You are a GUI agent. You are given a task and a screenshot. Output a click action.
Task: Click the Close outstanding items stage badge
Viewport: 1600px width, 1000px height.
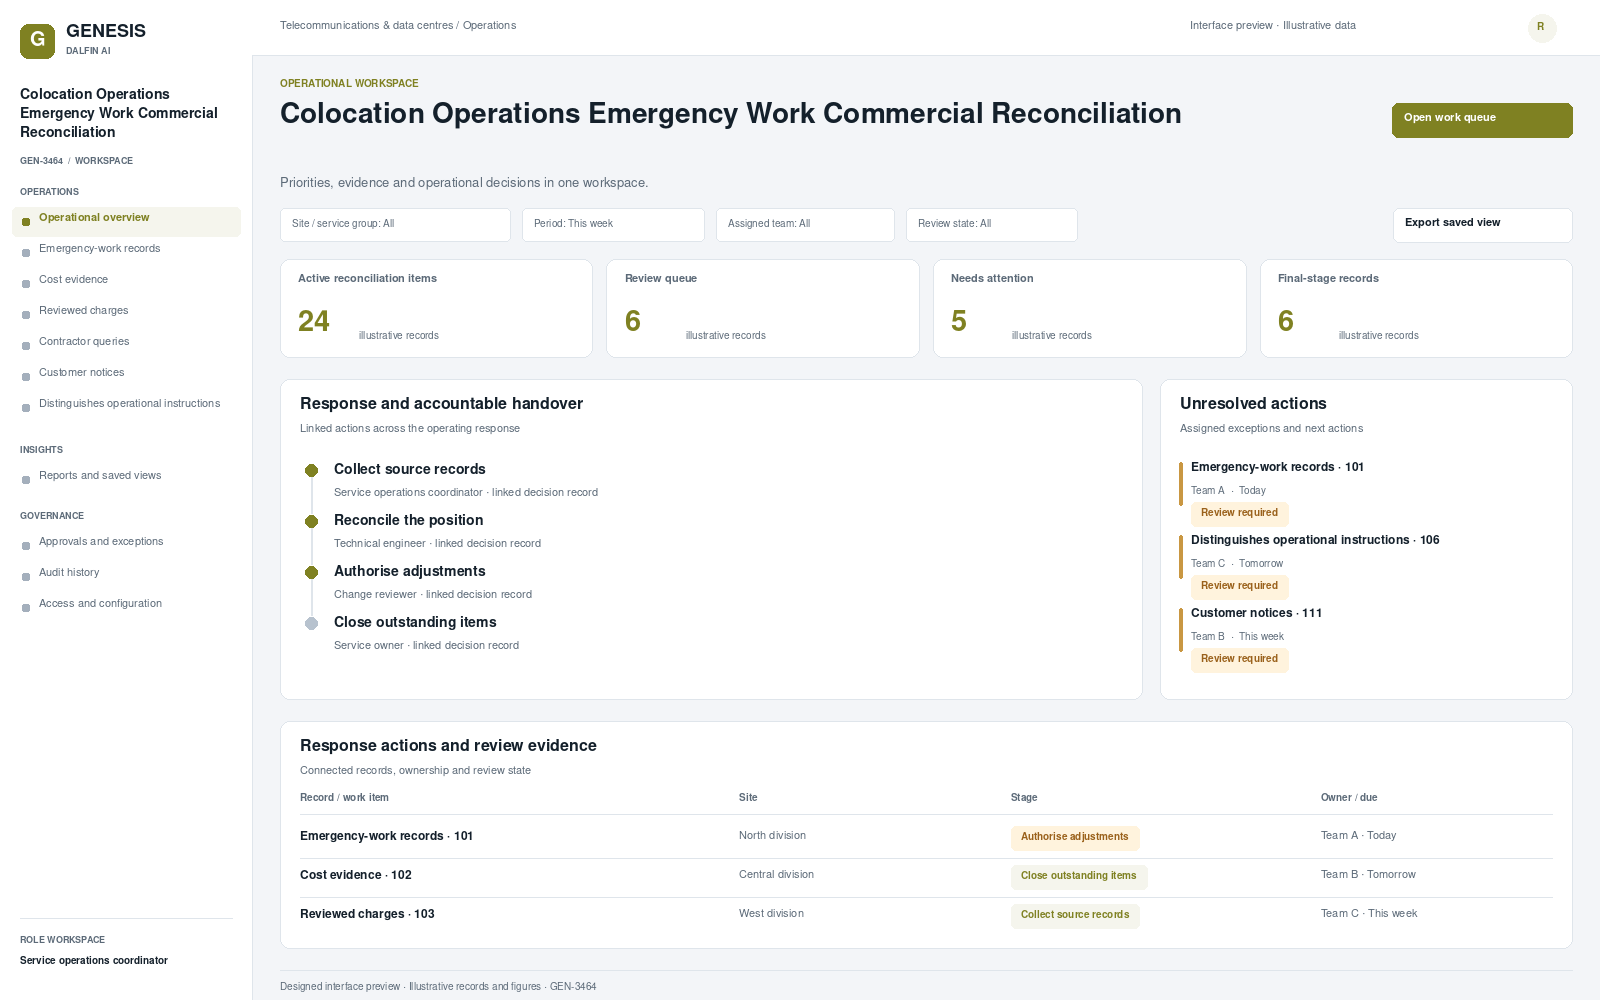click(1079, 877)
